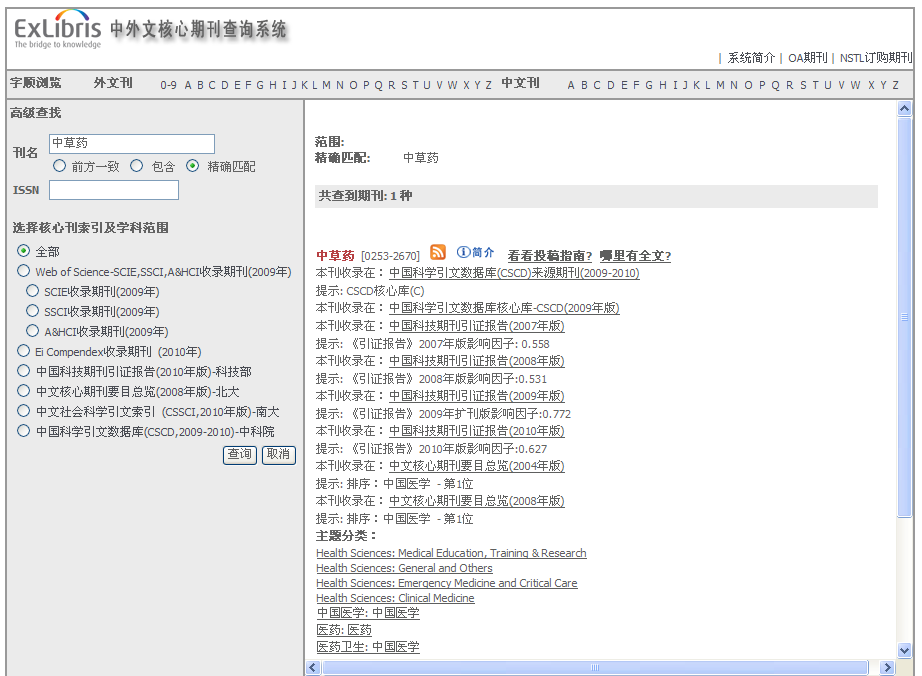Open the 看看投稿指南? link
Screen dimensions: 922x676
[x=550, y=256]
